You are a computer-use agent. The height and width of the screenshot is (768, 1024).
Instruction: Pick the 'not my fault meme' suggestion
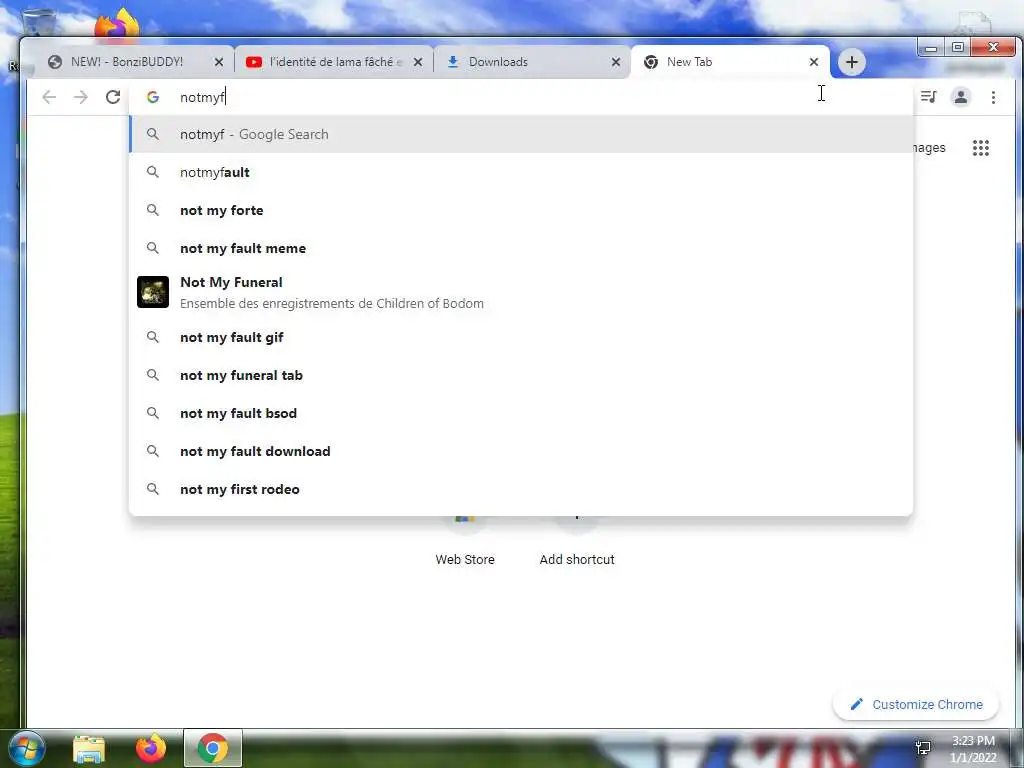pos(521,248)
